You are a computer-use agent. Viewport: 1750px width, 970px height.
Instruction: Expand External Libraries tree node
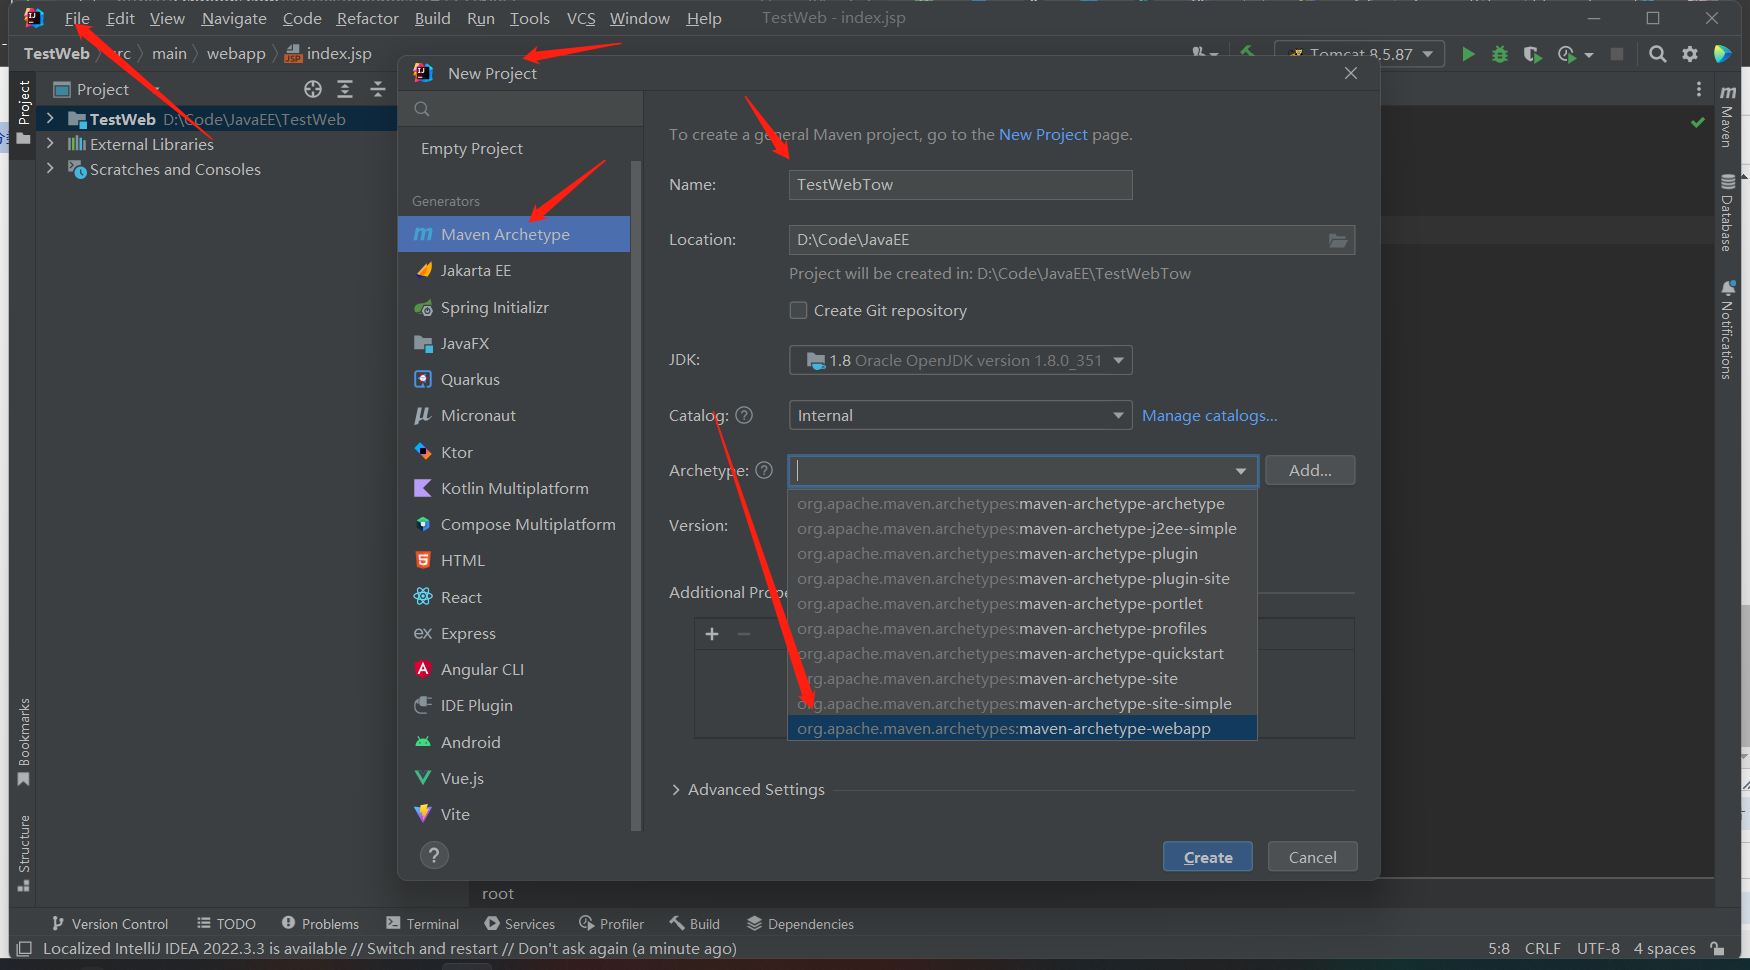pyautogui.click(x=50, y=144)
